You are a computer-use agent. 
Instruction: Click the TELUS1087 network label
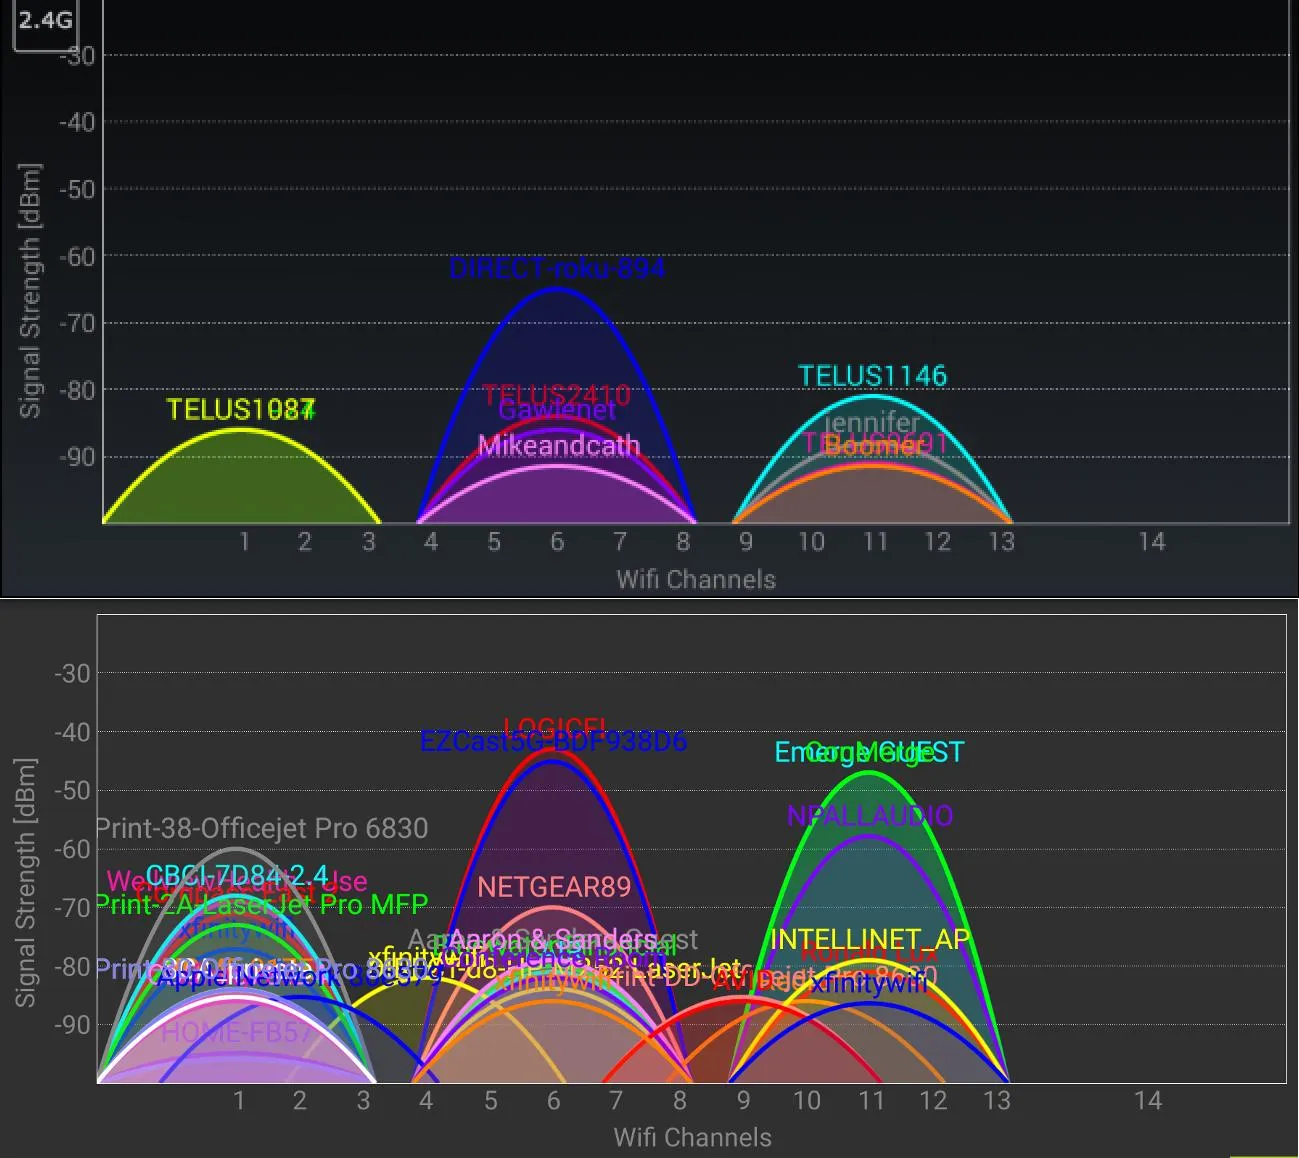pos(241,409)
